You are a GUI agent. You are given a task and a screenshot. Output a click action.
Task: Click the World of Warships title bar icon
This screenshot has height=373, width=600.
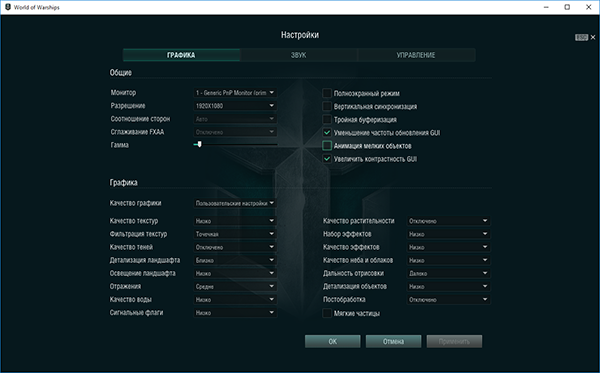(x=8, y=7)
